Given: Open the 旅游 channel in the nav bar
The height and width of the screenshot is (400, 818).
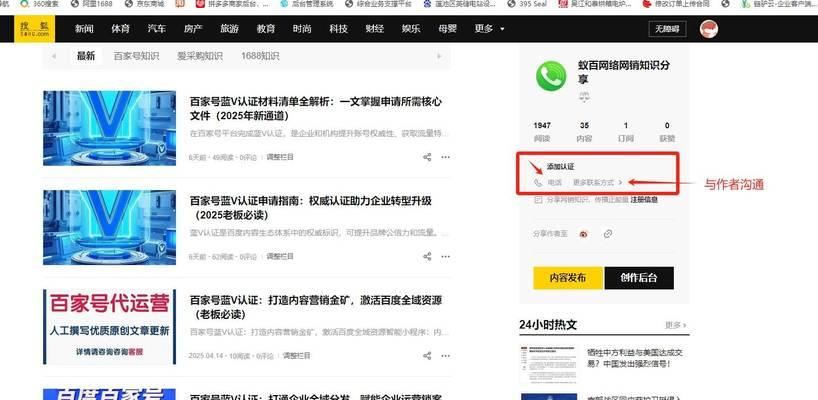Looking at the screenshot, I should click(x=230, y=29).
